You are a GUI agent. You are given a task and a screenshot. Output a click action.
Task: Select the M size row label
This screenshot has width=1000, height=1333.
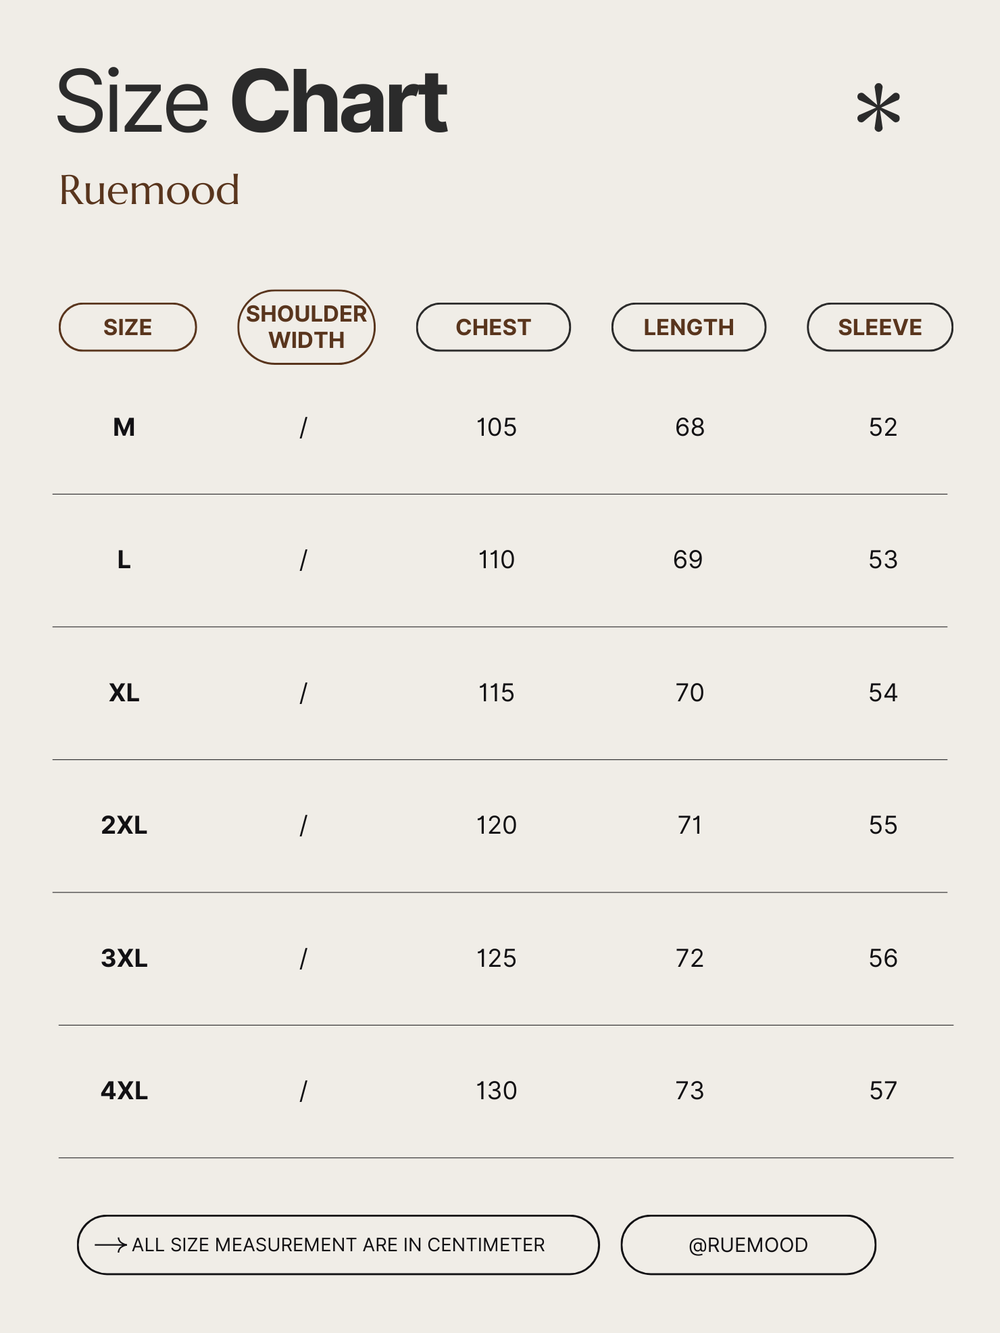click(124, 428)
